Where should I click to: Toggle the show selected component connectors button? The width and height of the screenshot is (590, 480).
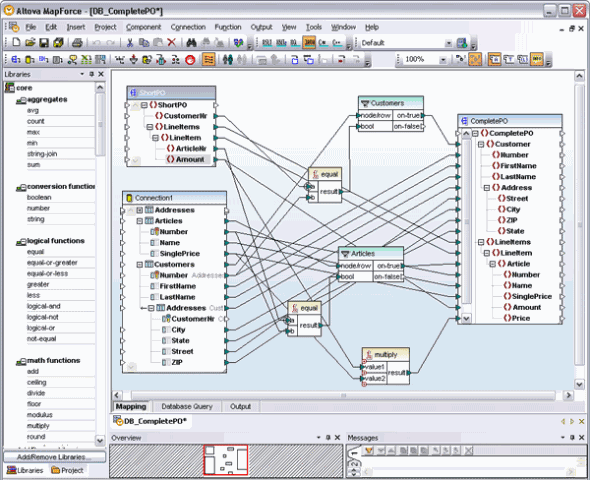[460, 59]
